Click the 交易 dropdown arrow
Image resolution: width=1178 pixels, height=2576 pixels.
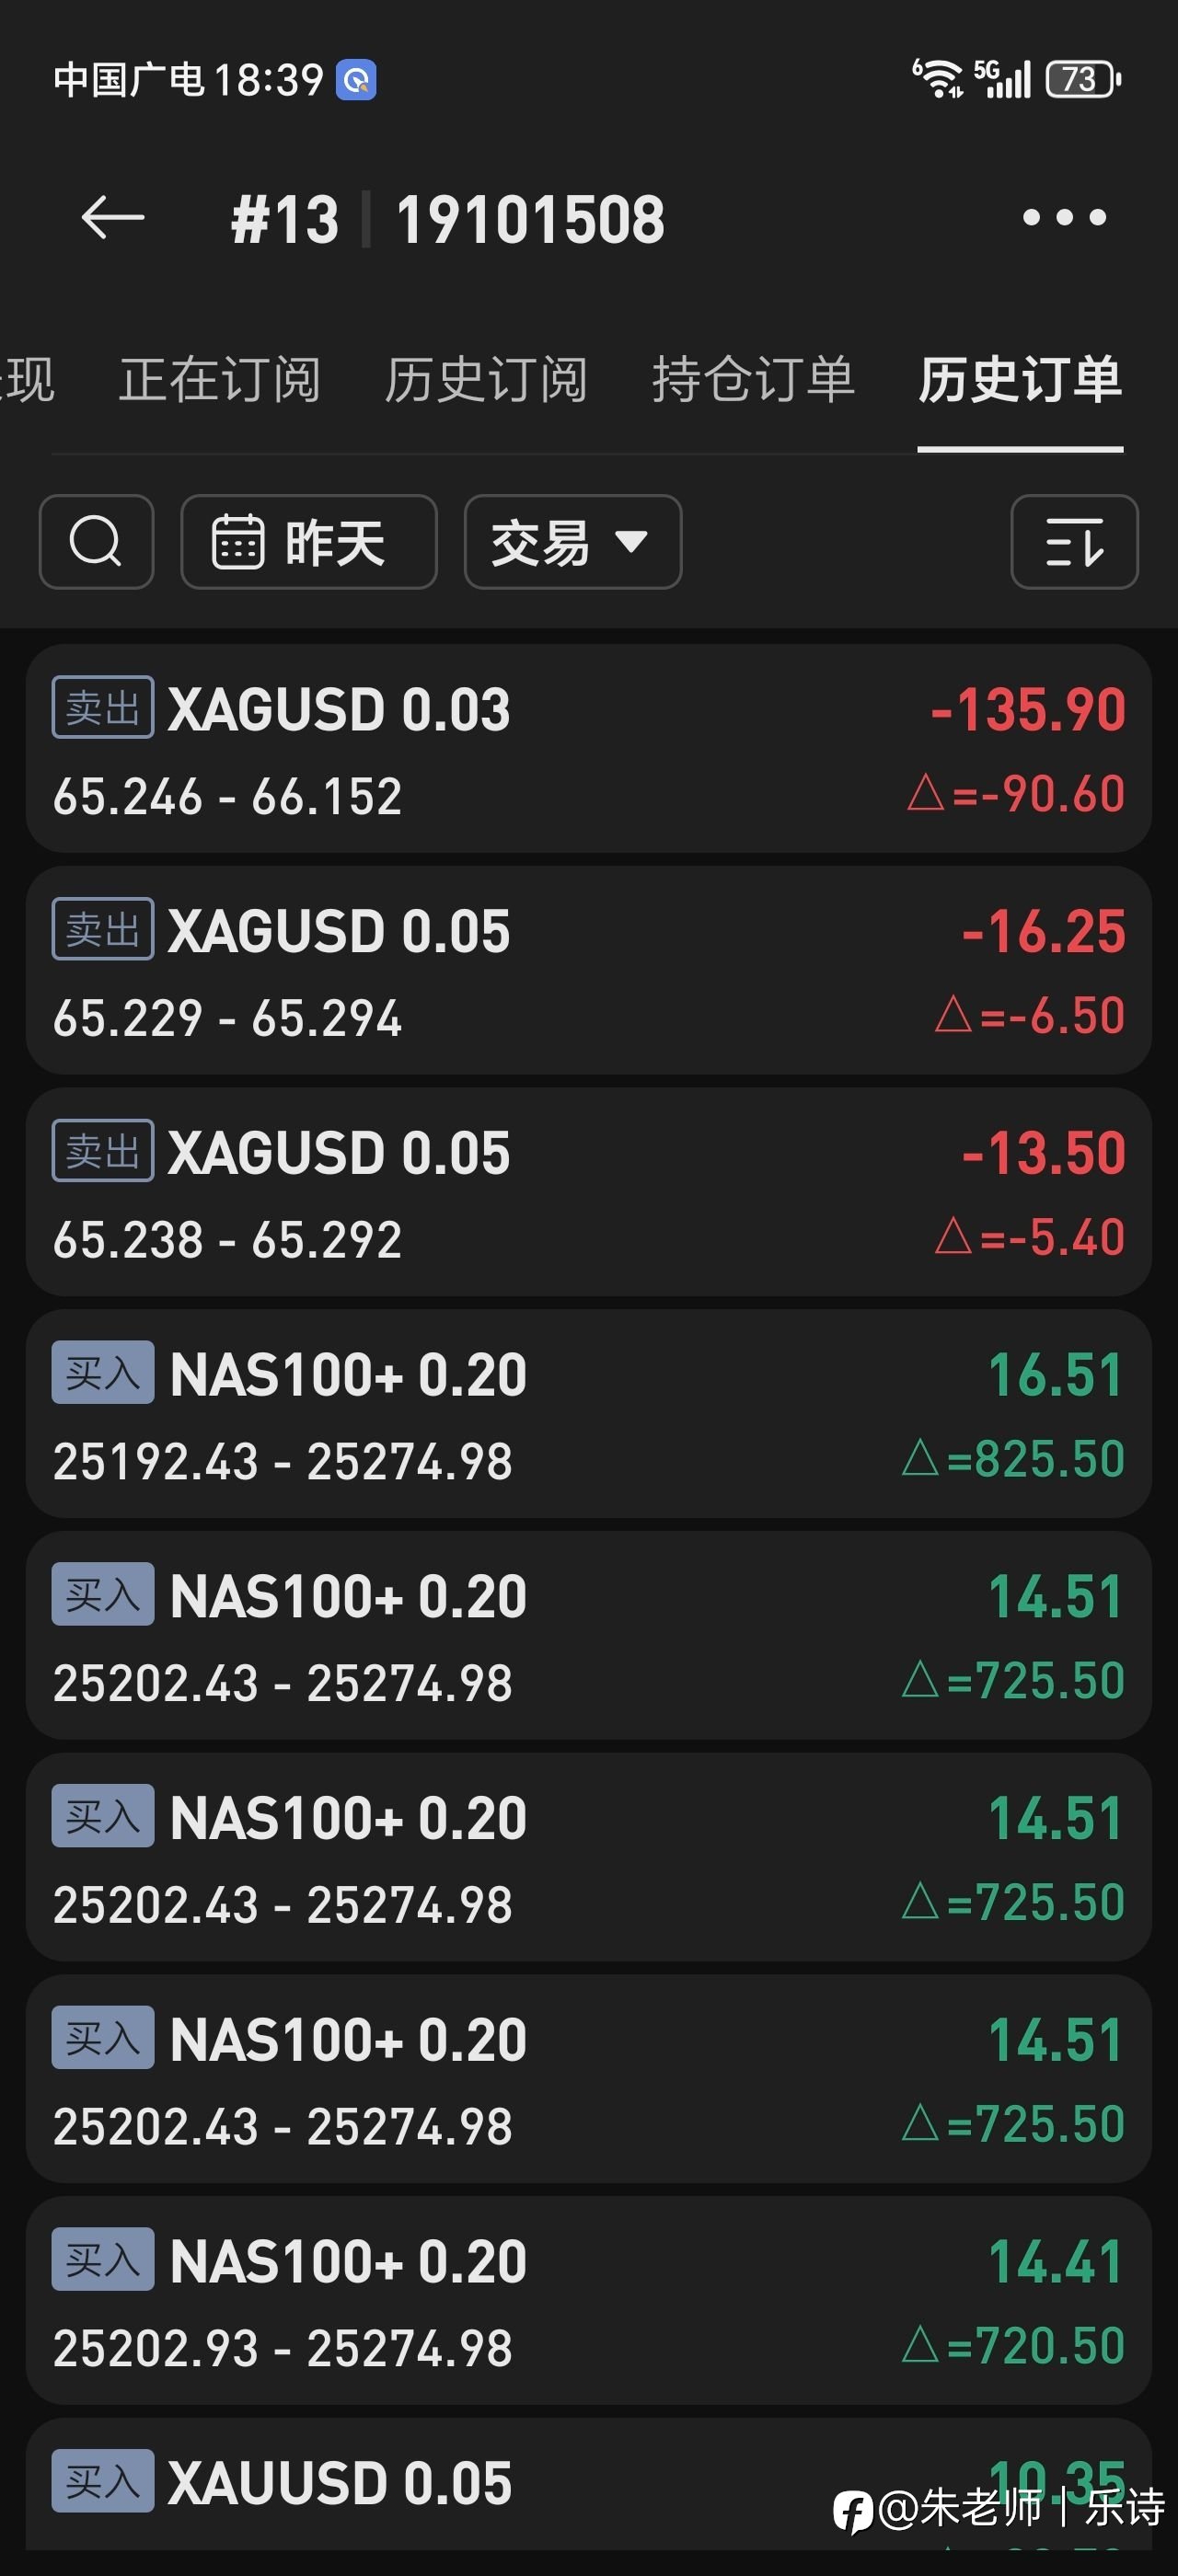632,542
